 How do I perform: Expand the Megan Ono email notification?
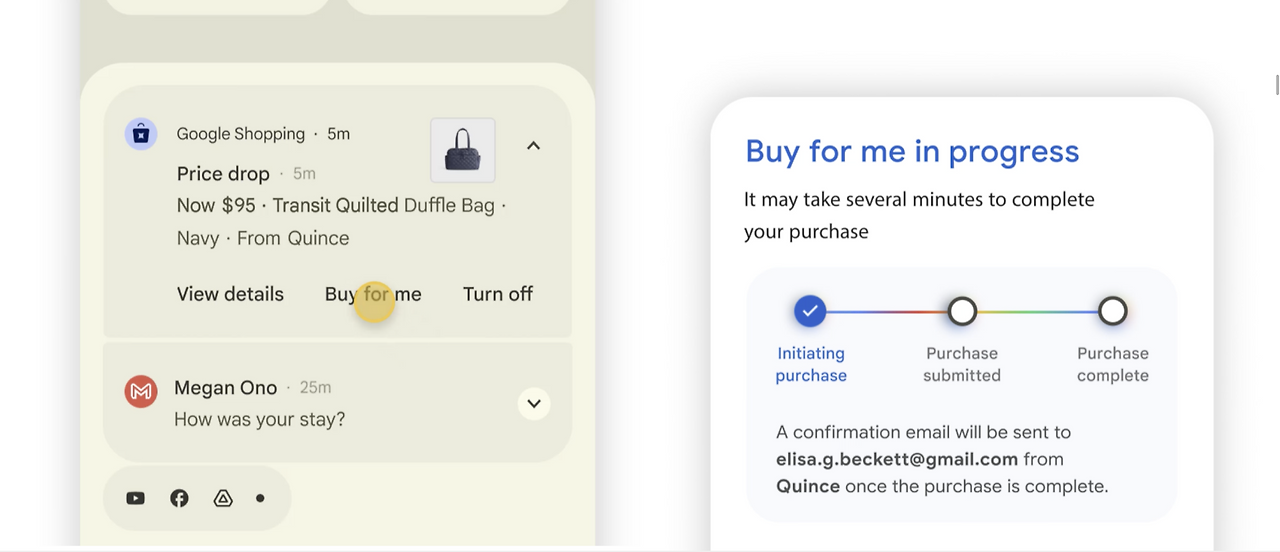tap(534, 404)
